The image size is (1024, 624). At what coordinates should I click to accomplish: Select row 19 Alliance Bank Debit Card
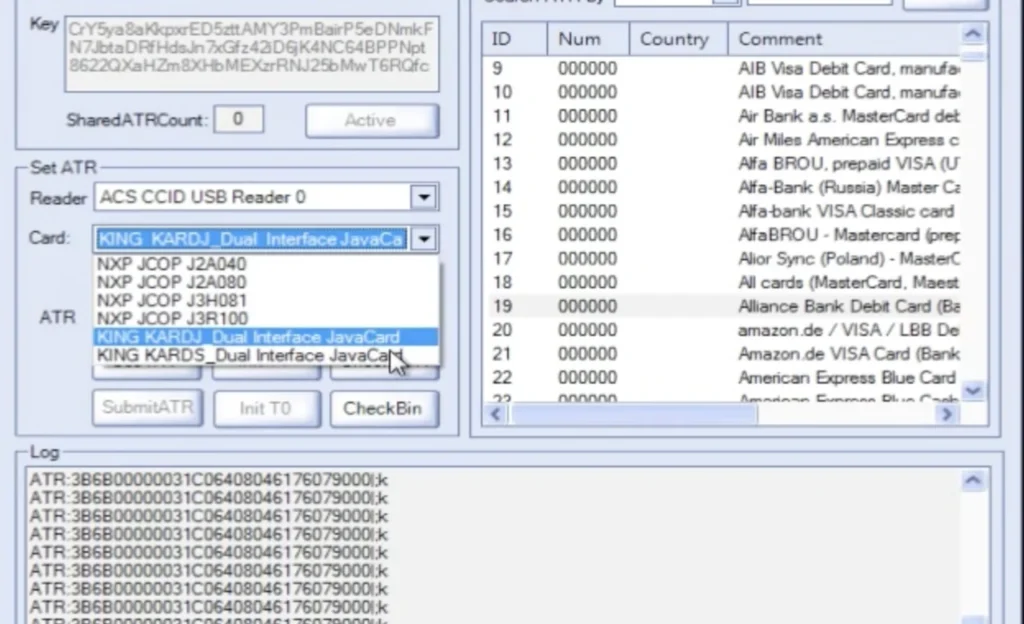[724, 306]
